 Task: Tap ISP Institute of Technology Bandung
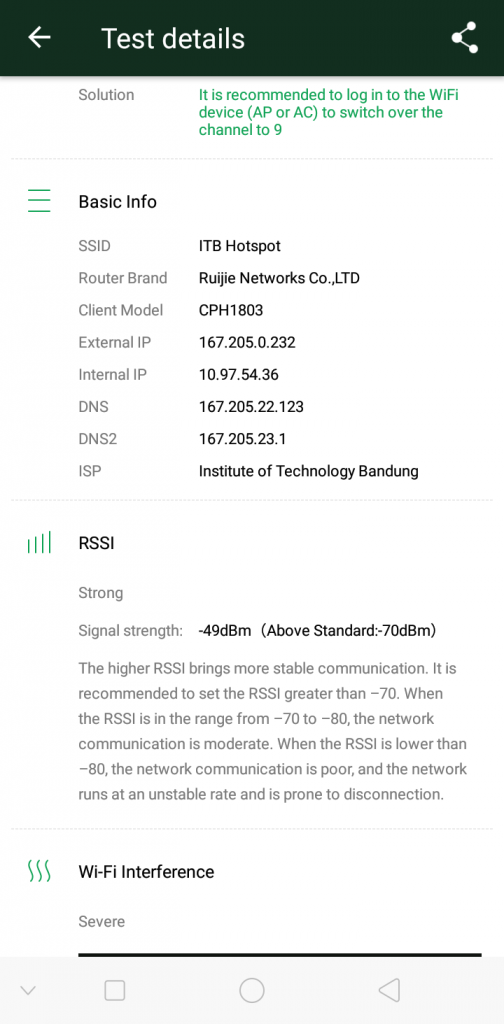click(308, 472)
